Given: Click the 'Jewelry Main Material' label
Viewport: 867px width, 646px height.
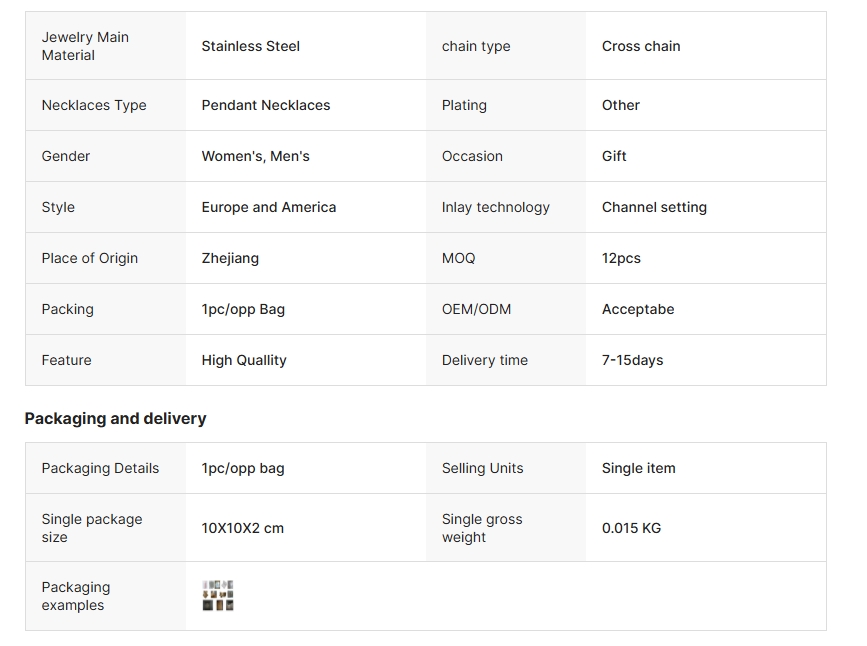Looking at the screenshot, I should (85, 46).
